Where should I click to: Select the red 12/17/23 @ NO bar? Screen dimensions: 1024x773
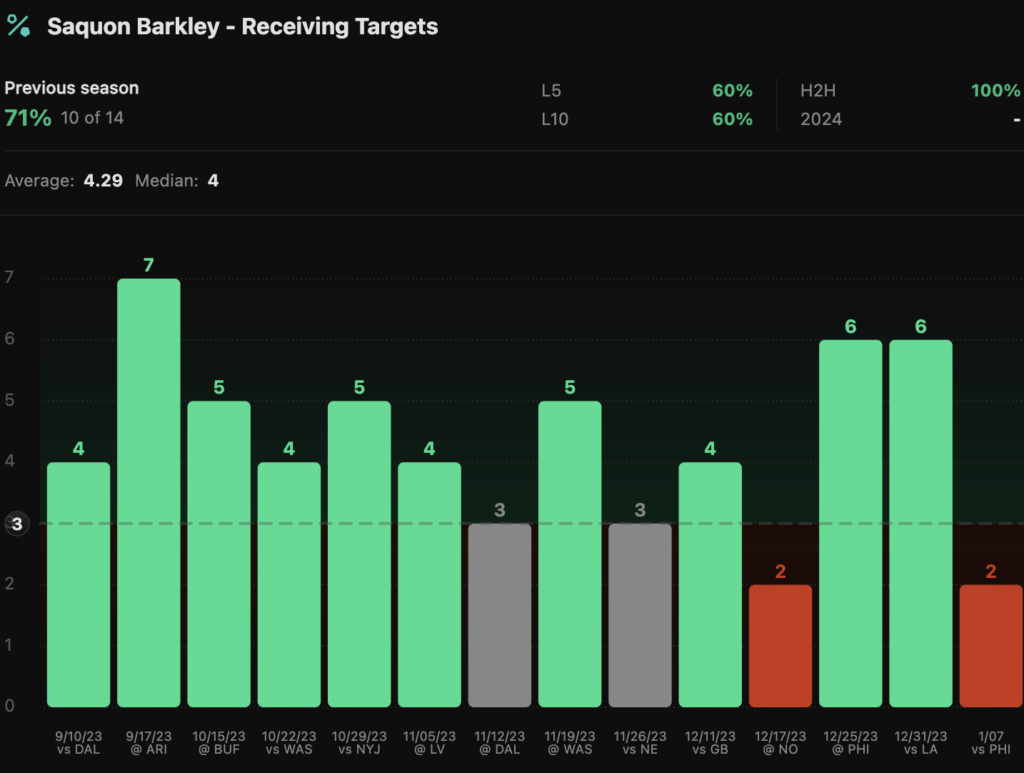[x=780, y=646]
